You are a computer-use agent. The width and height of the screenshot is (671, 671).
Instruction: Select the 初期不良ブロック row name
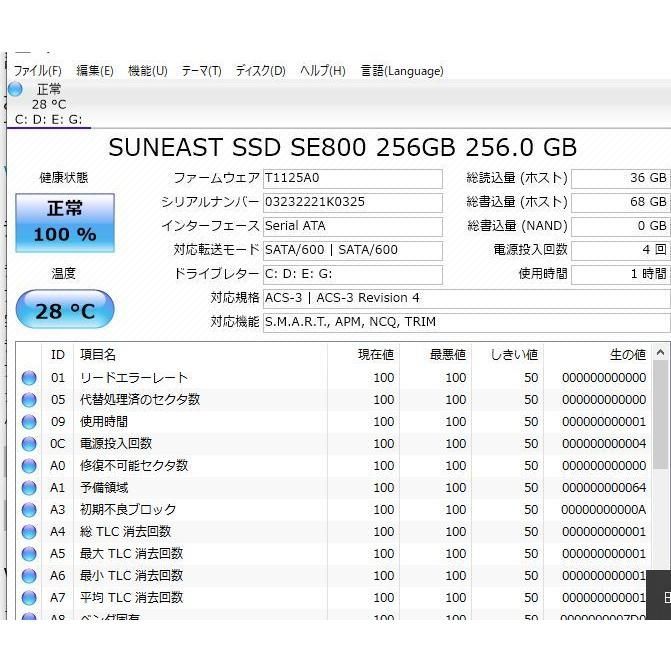(128, 510)
